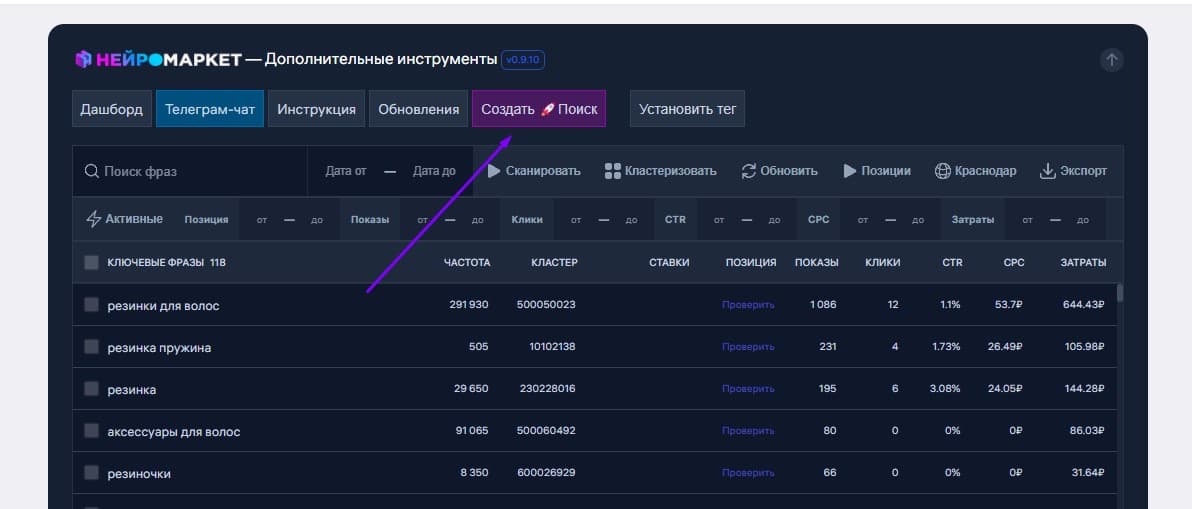Click the Позиции play icon
This screenshot has height=509, width=1192.
pos(850,171)
